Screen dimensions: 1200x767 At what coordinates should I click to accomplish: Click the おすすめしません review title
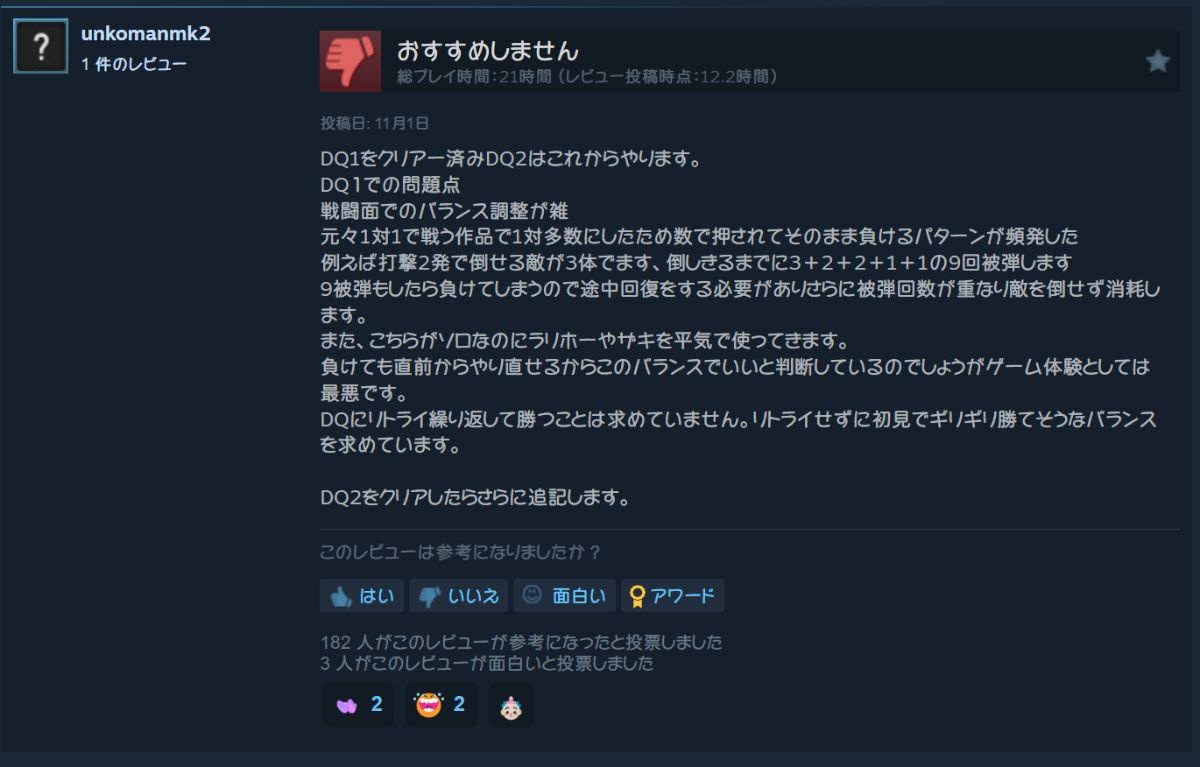coord(488,50)
